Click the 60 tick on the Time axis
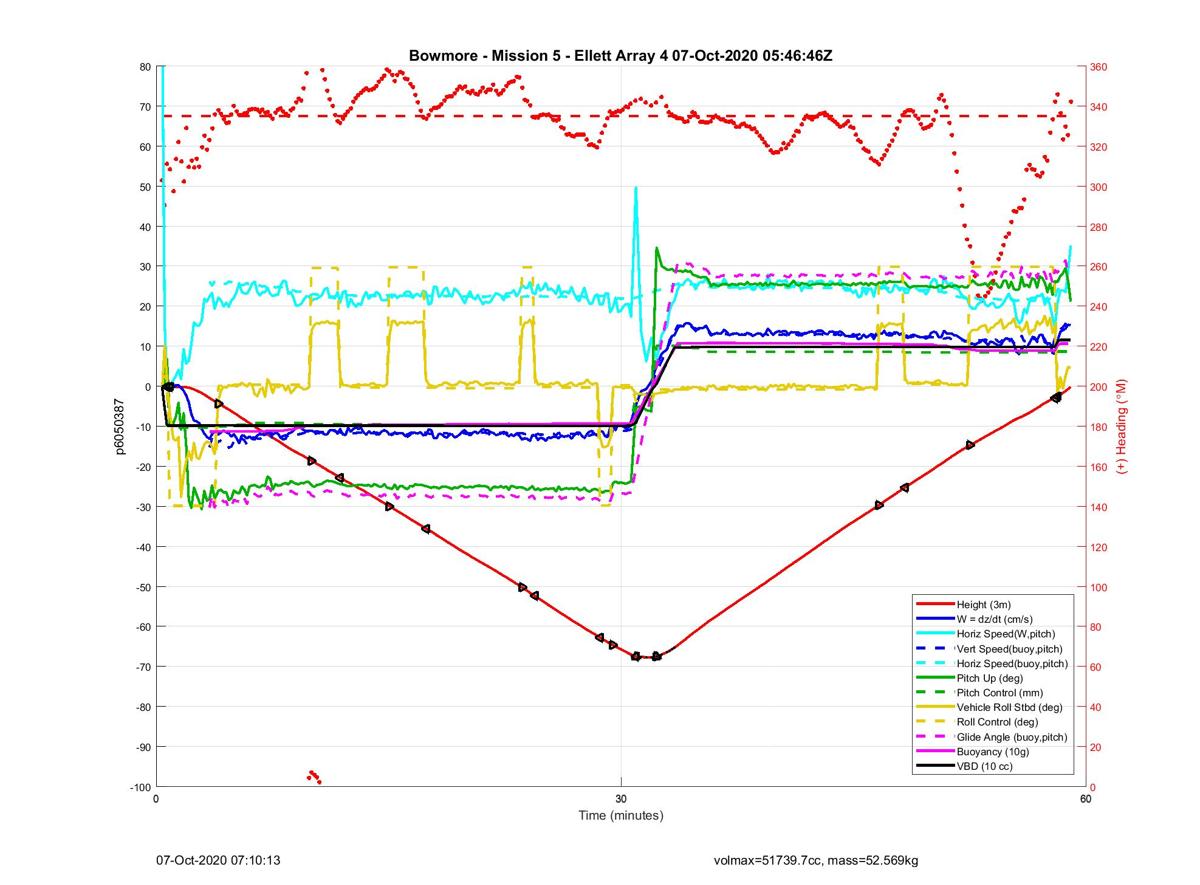Viewport: 1200px width, 885px height. (1085, 799)
